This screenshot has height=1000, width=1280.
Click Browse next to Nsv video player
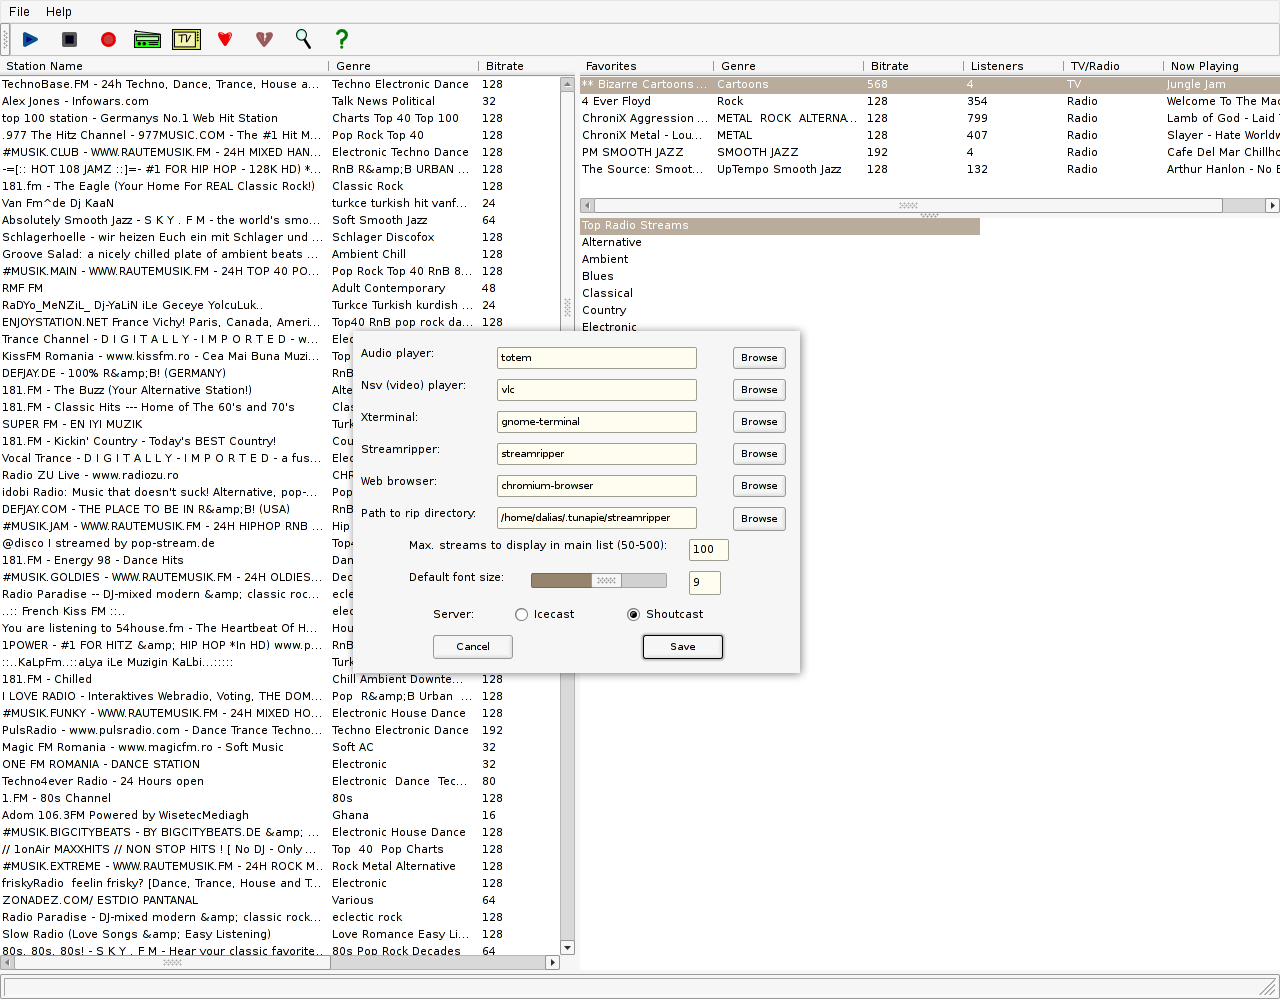point(759,390)
